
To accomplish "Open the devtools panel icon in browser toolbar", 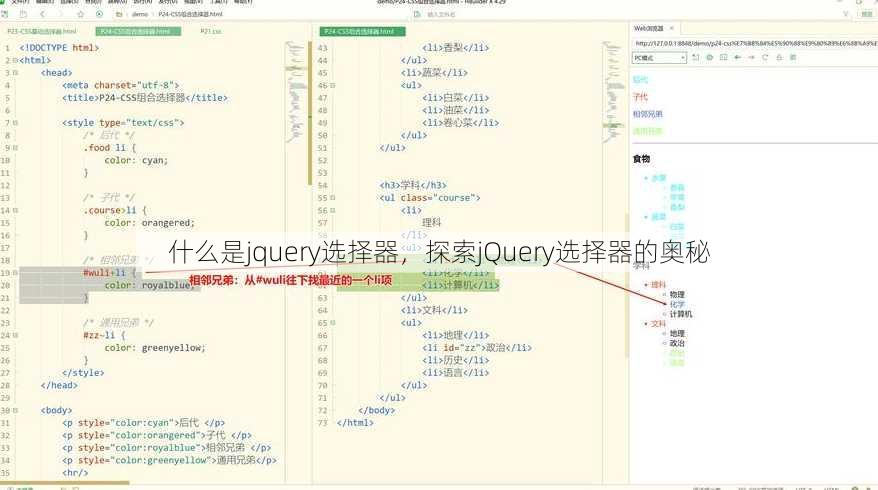I will click(x=723, y=58).
